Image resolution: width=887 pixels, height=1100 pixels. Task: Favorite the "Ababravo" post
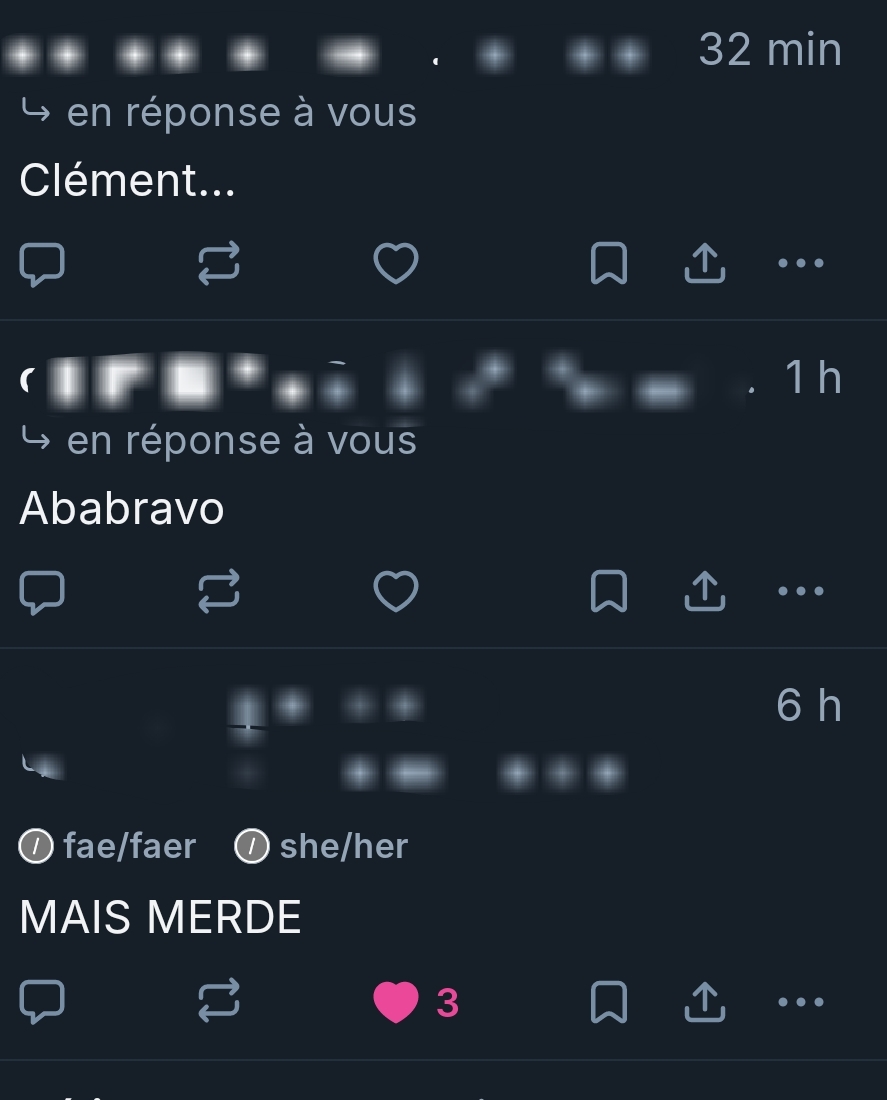click(396, 591)
